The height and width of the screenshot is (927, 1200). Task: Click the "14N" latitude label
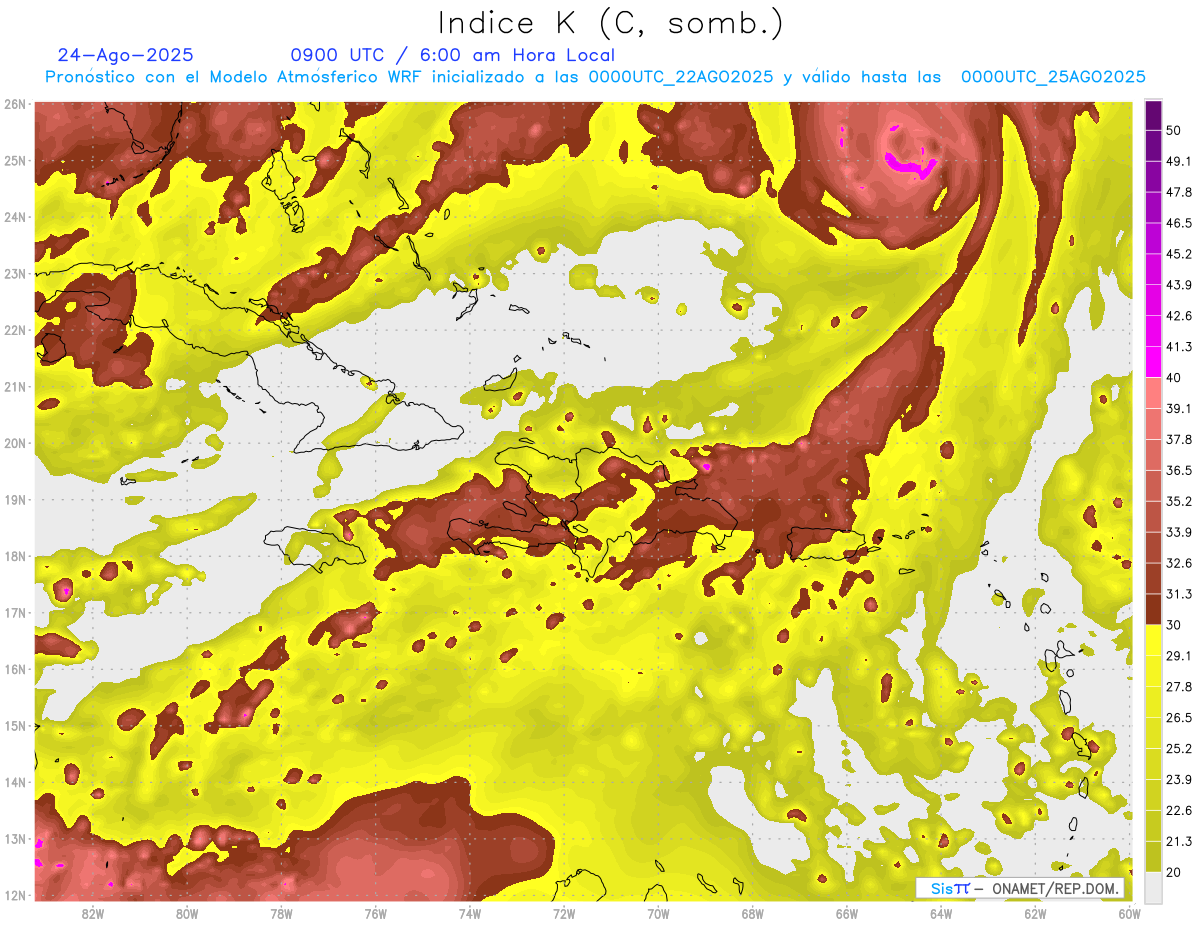(15, 783)
